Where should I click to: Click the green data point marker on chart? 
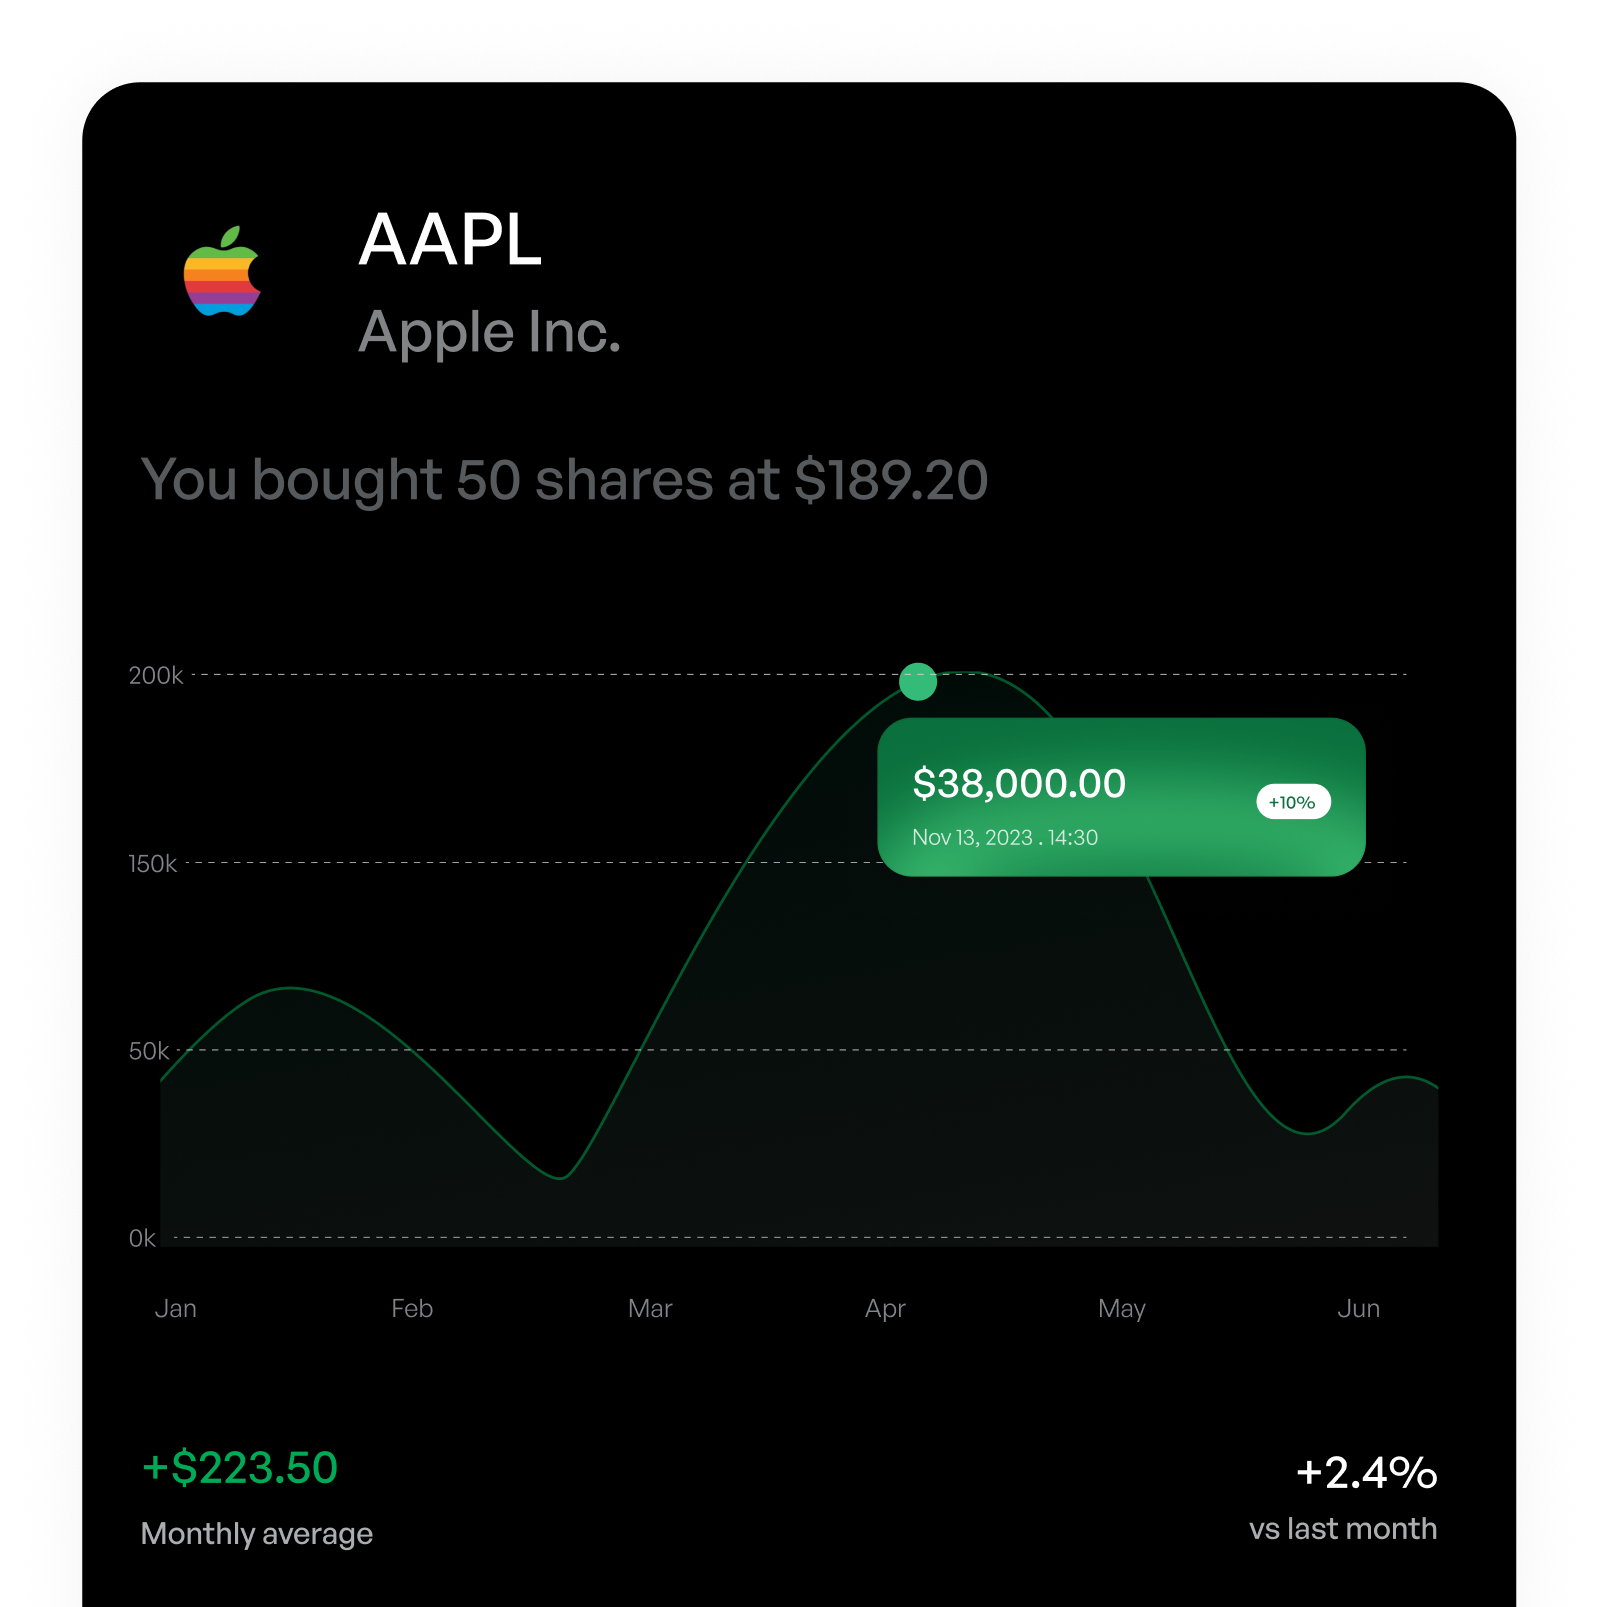coord(918,682)
